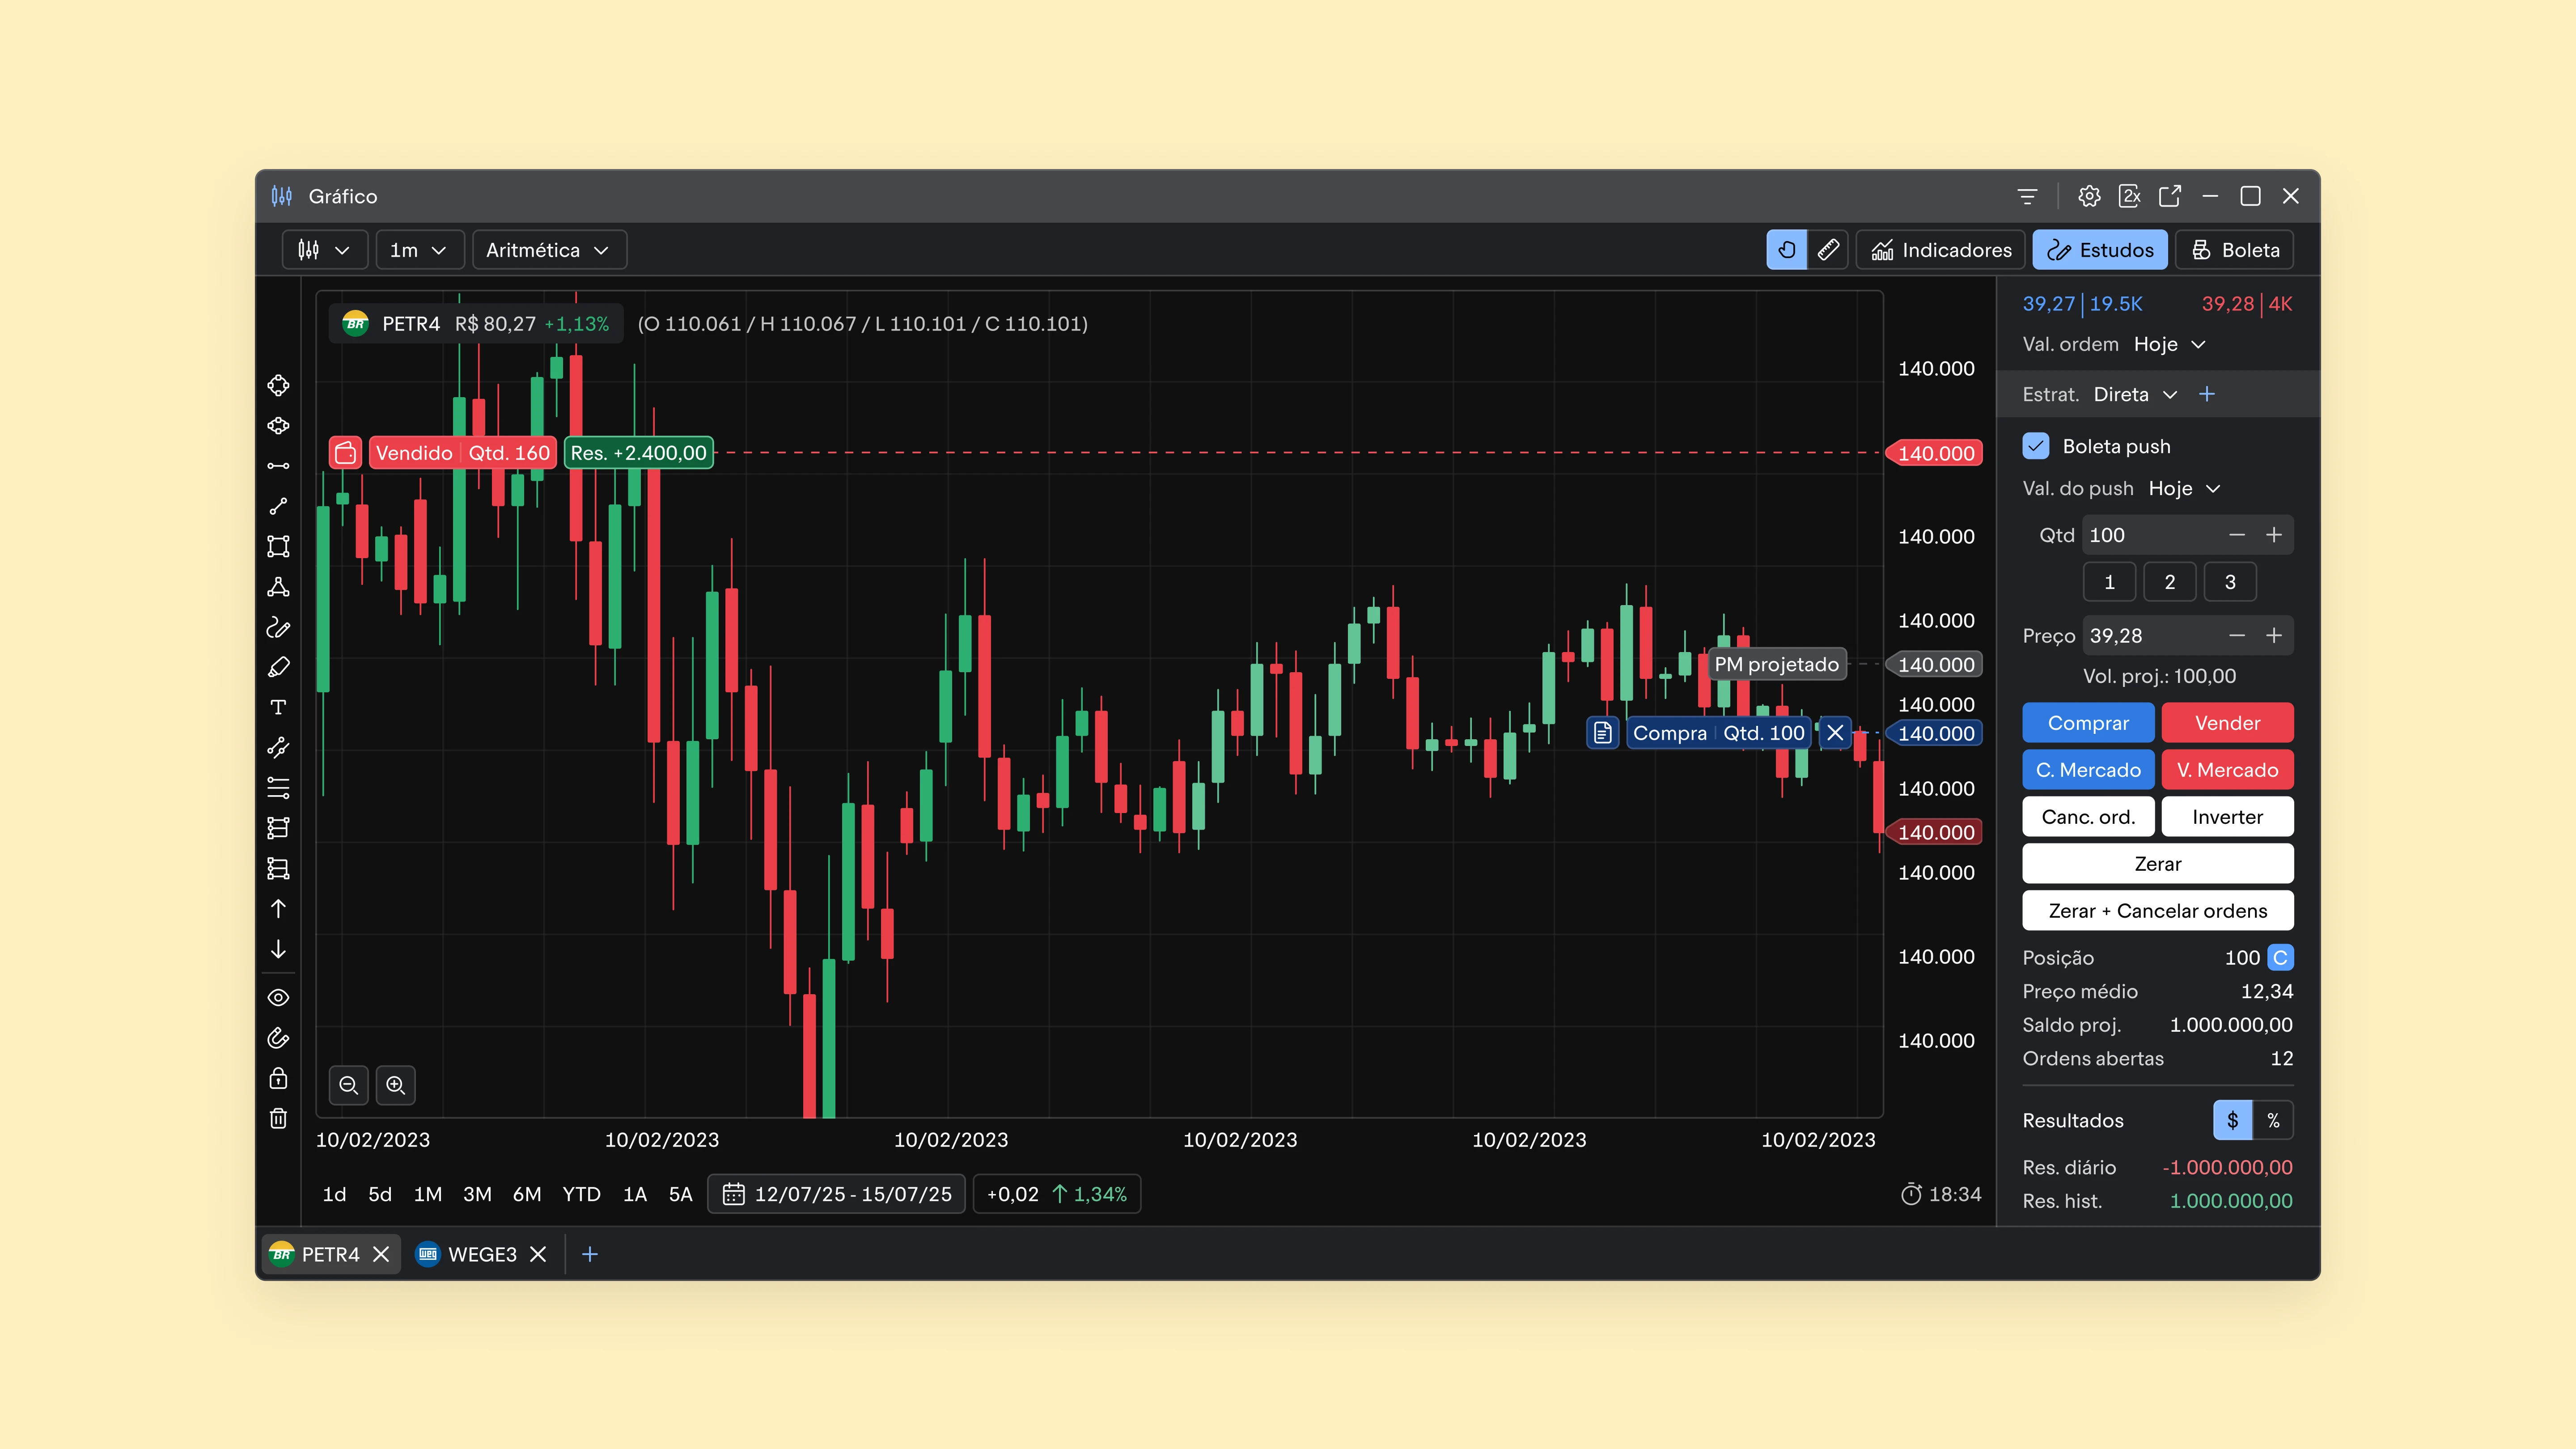The image size is (2576, 1449).
Task: Click the Comprar button
Action: [2088, 723]
